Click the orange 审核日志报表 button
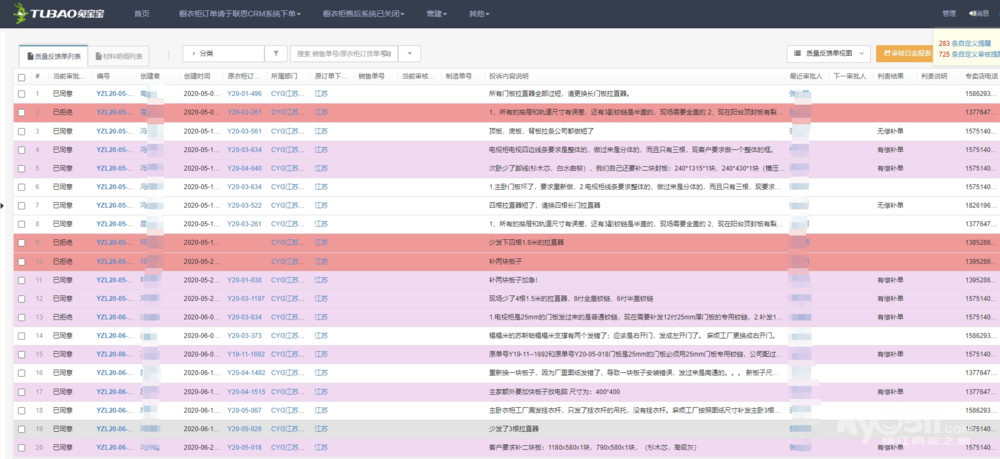1000x459 pixels. click(903, 53)
